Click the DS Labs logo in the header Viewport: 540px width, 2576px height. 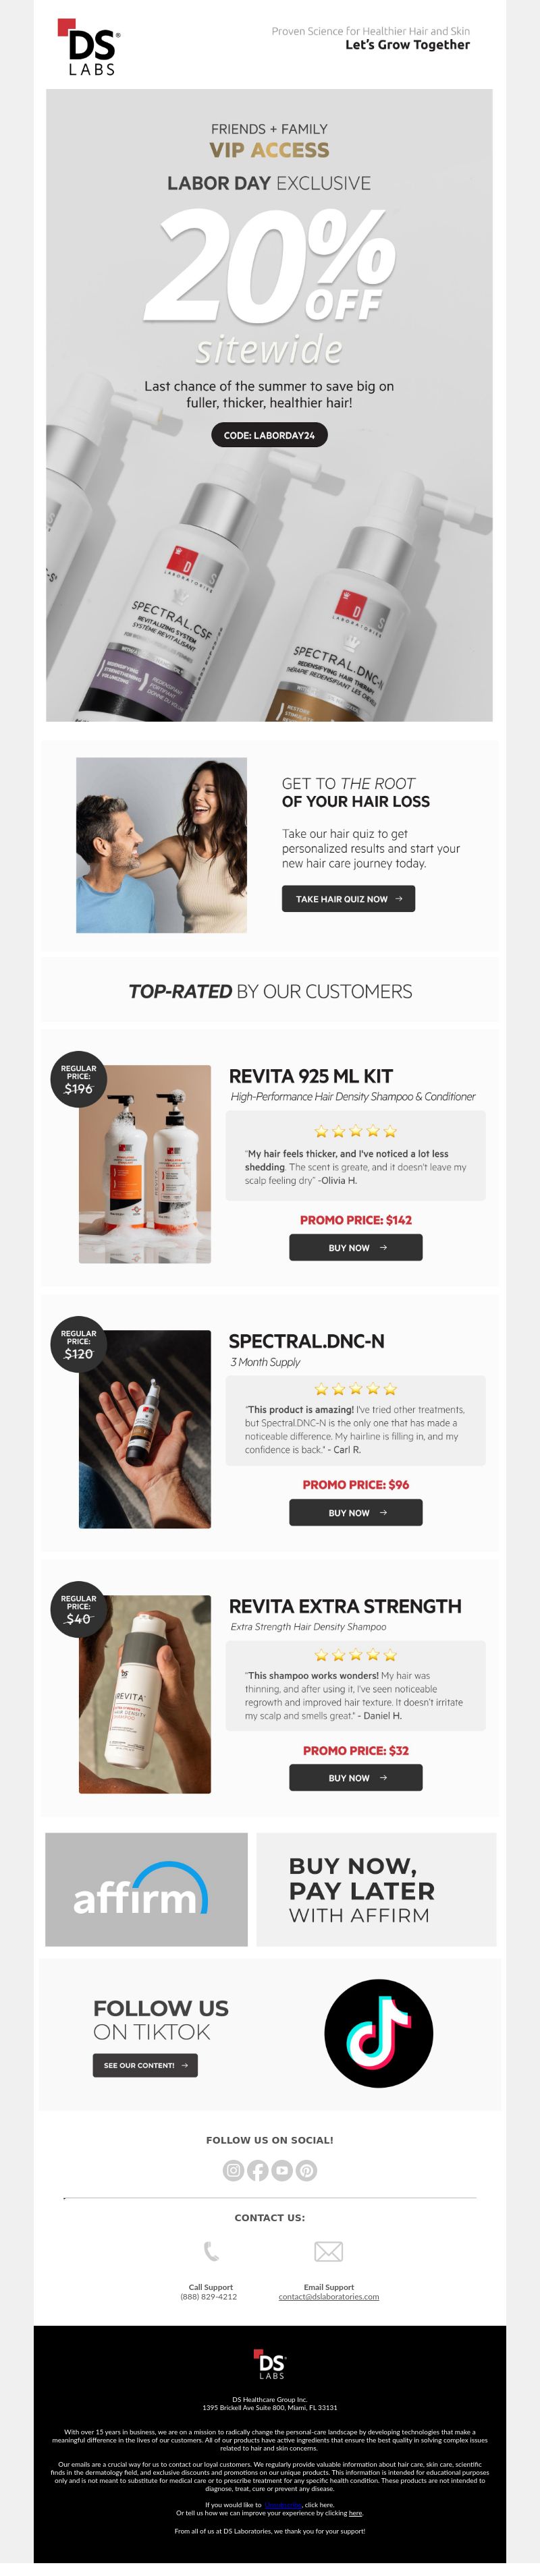pyautogui.click(x=89, y=47)
